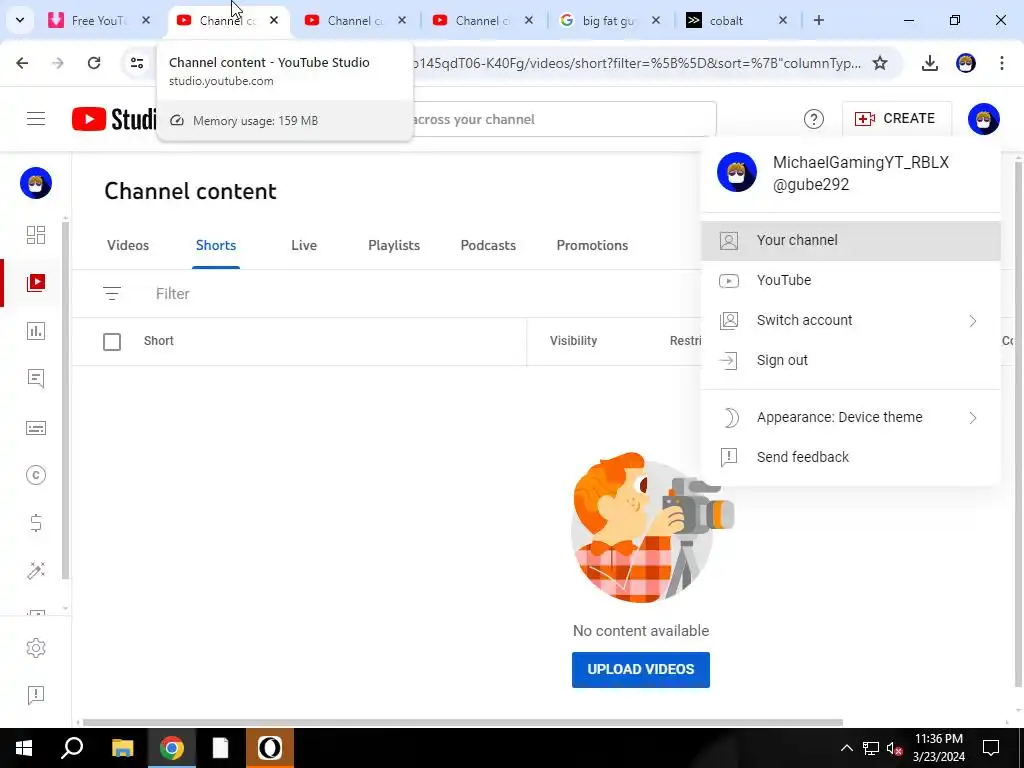Click the search across your channel box

(564, 120)
